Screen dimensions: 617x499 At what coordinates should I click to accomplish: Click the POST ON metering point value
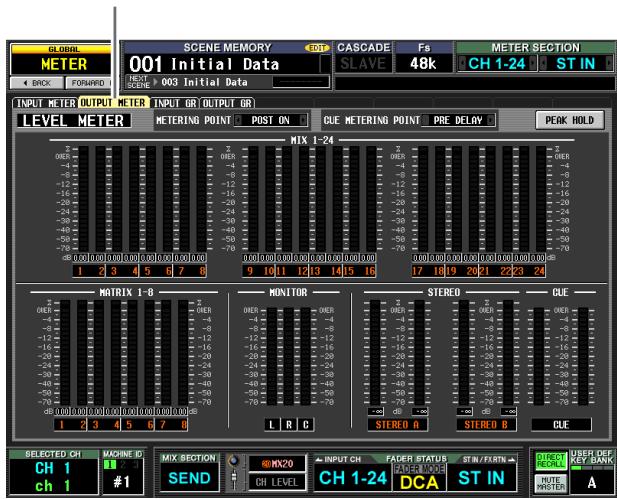[270, 120]
